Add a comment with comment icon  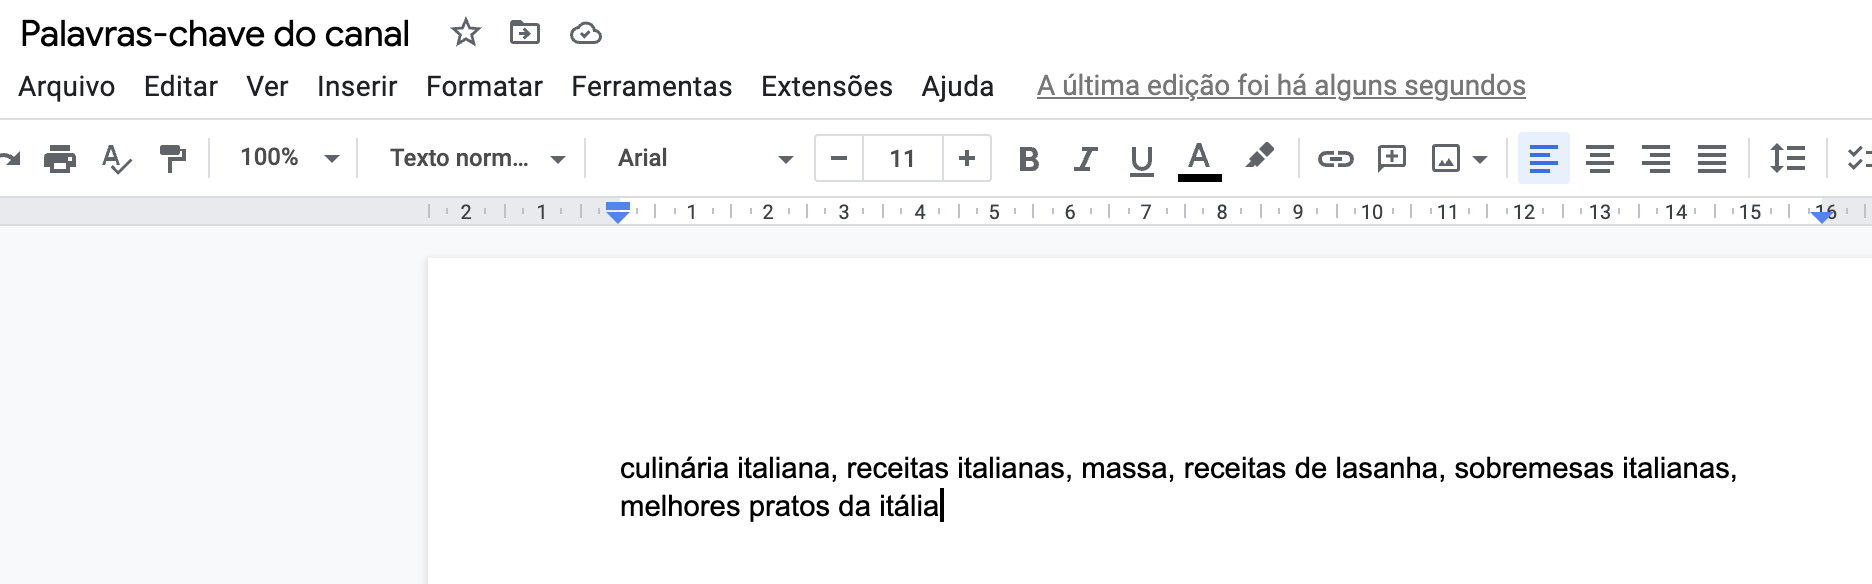pos(1391,158)
